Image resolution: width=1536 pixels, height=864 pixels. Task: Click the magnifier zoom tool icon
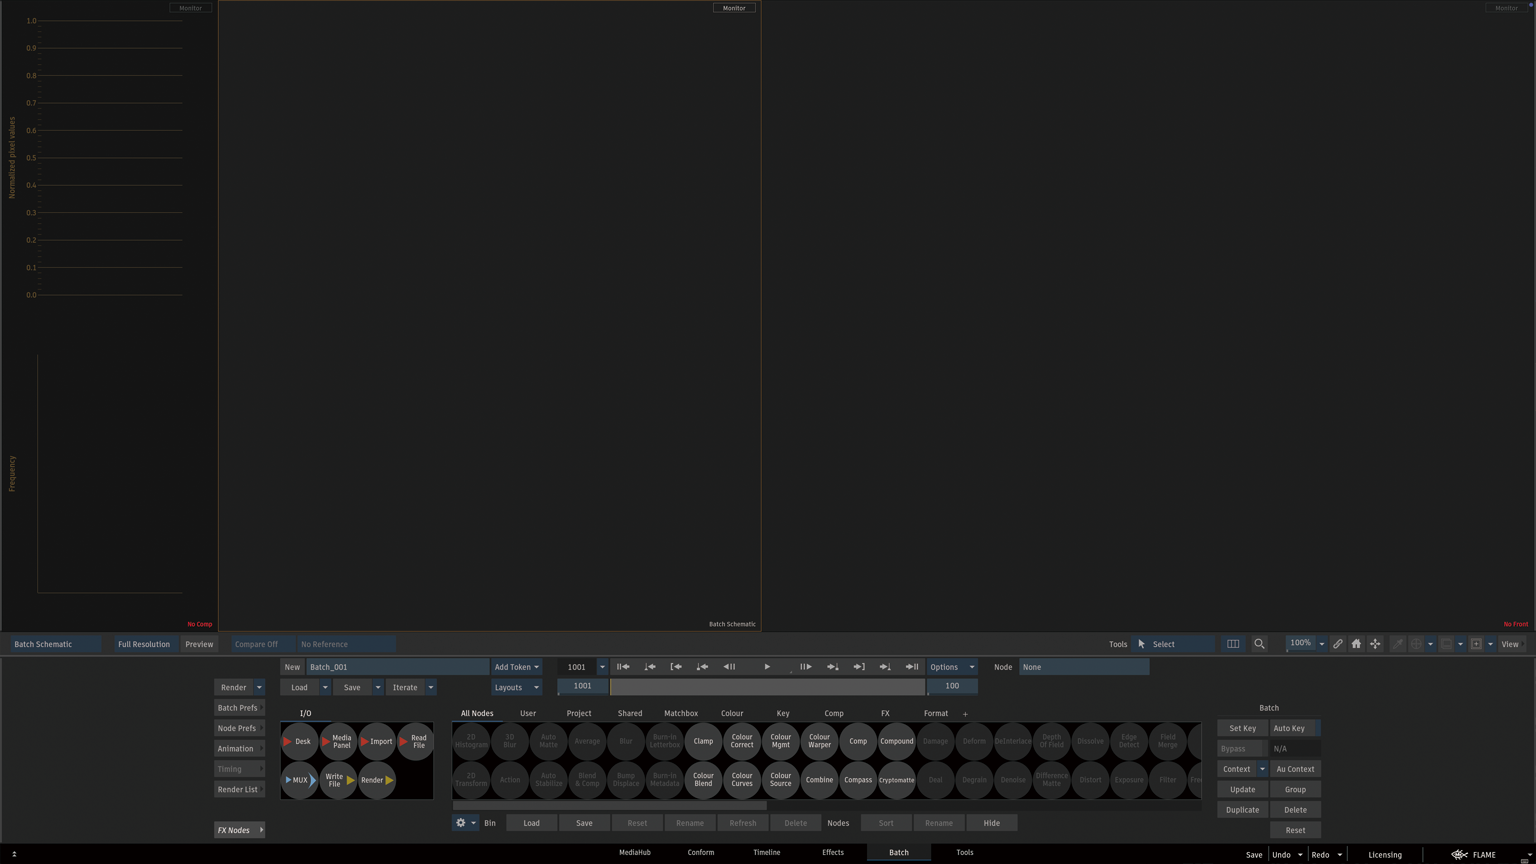(1259, 644)
